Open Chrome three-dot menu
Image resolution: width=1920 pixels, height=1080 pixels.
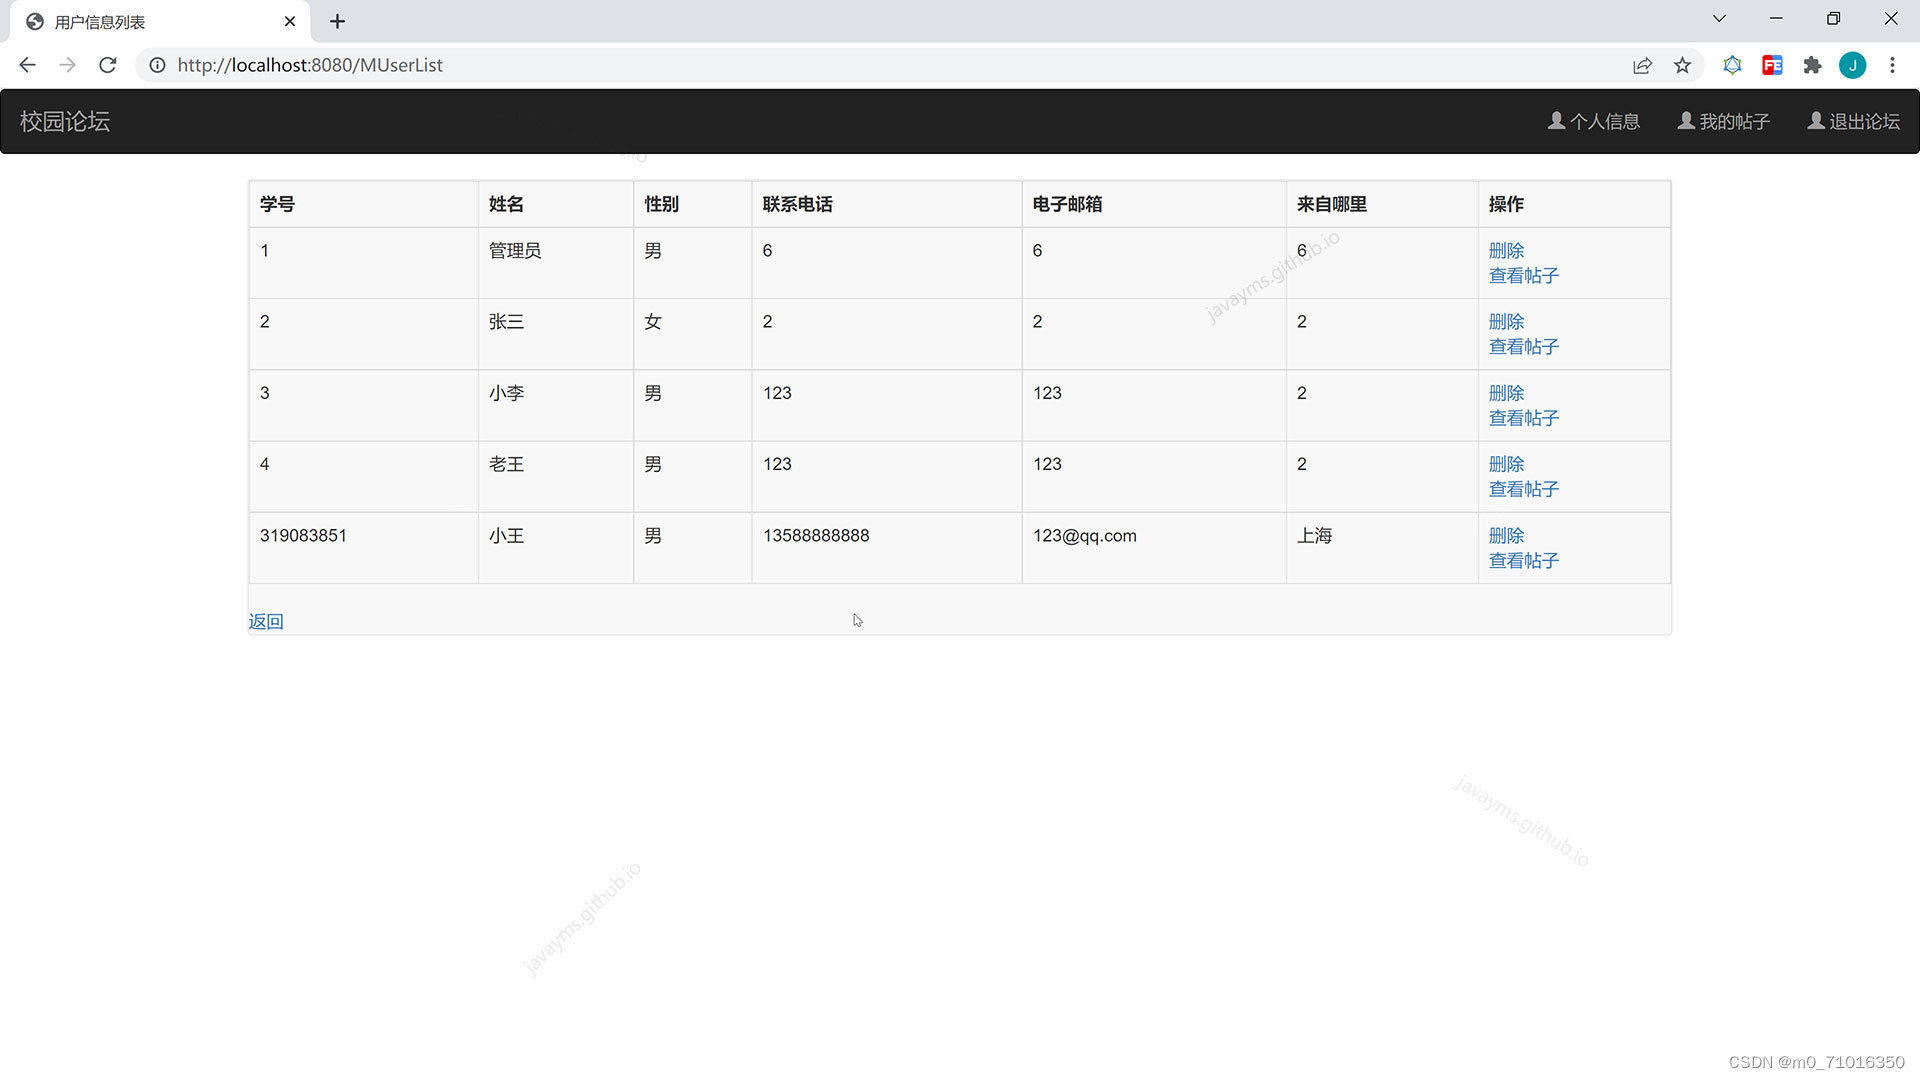coord(1892,65)
